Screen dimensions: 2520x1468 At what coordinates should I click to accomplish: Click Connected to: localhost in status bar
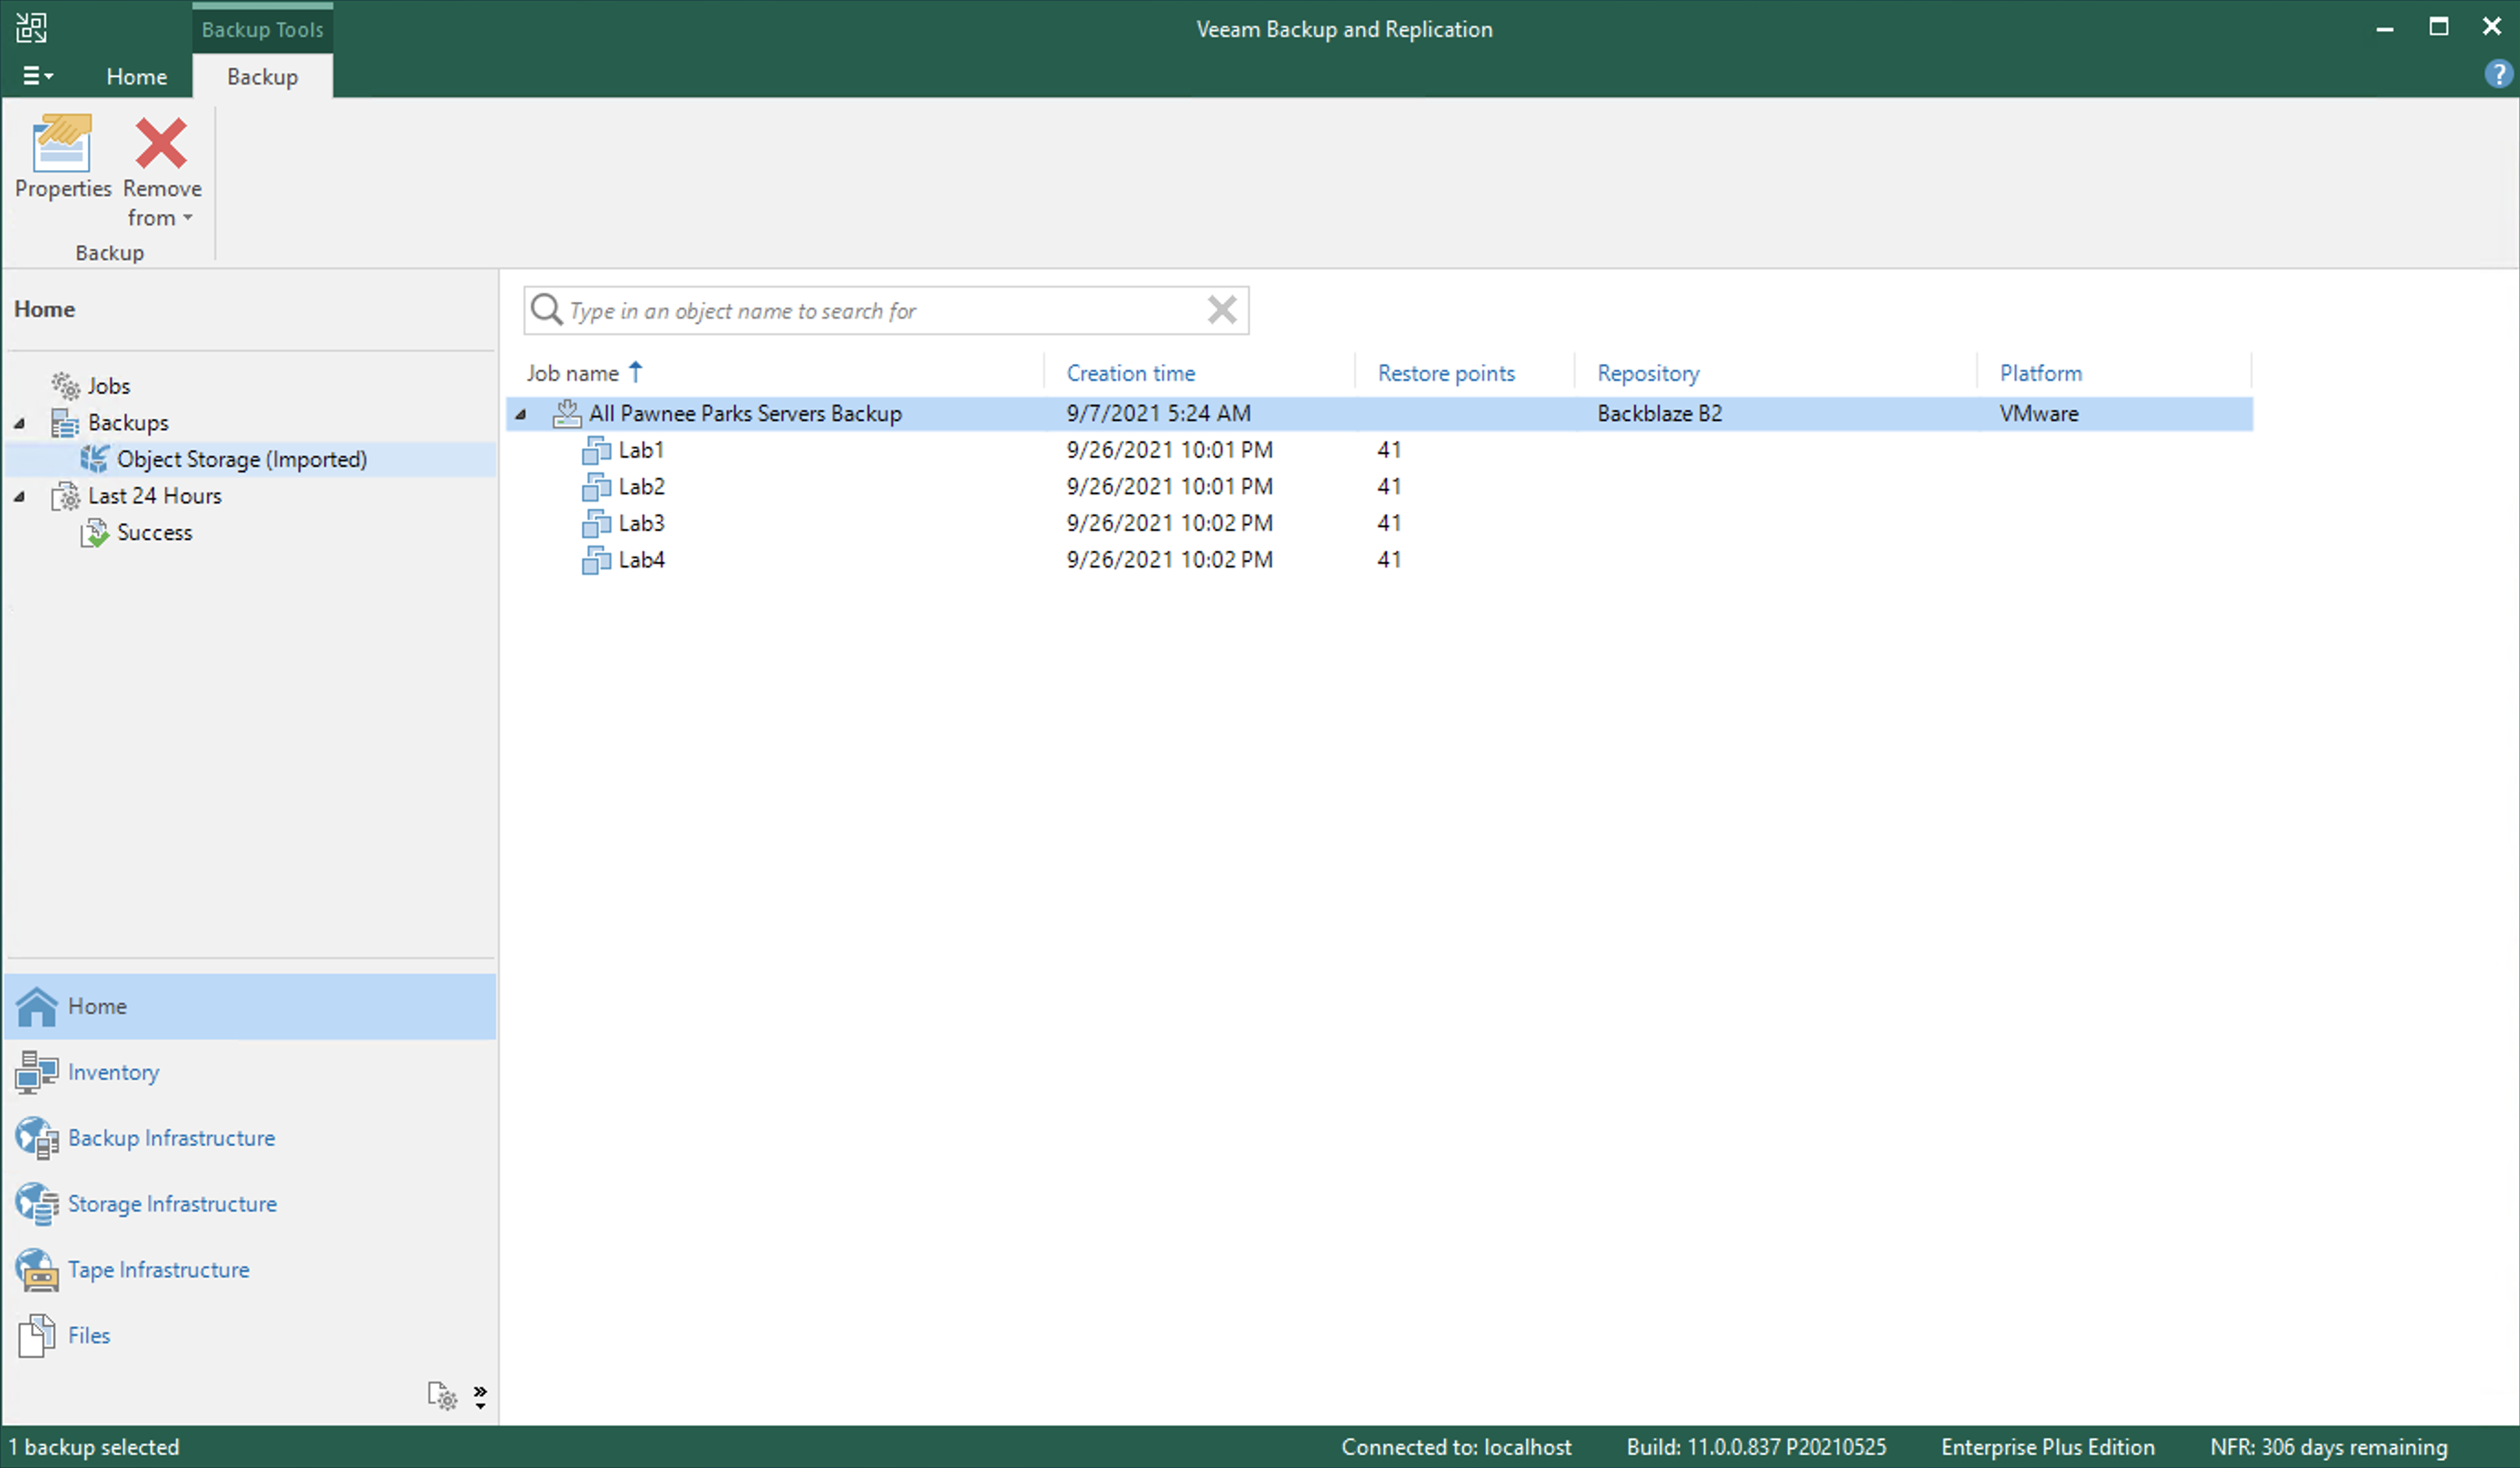point(1456,1448)
